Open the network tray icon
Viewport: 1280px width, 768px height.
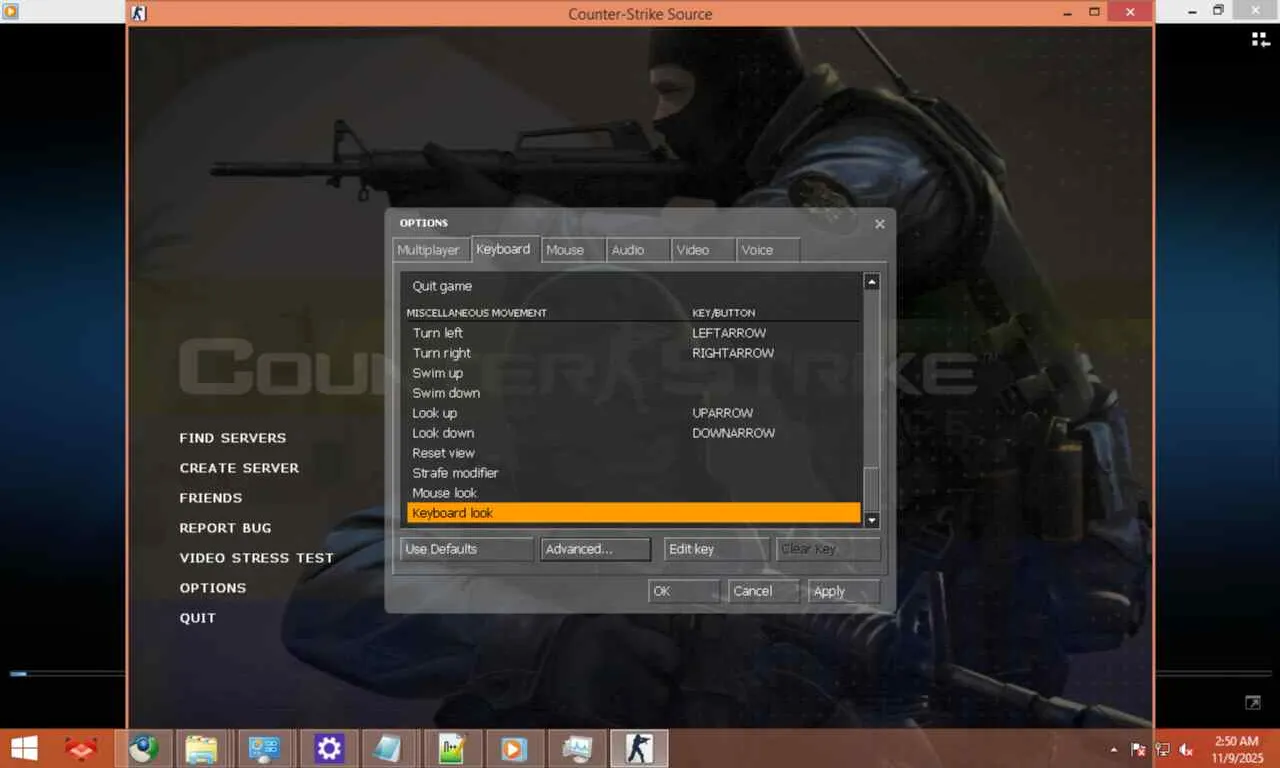[x=1162, y=749]
